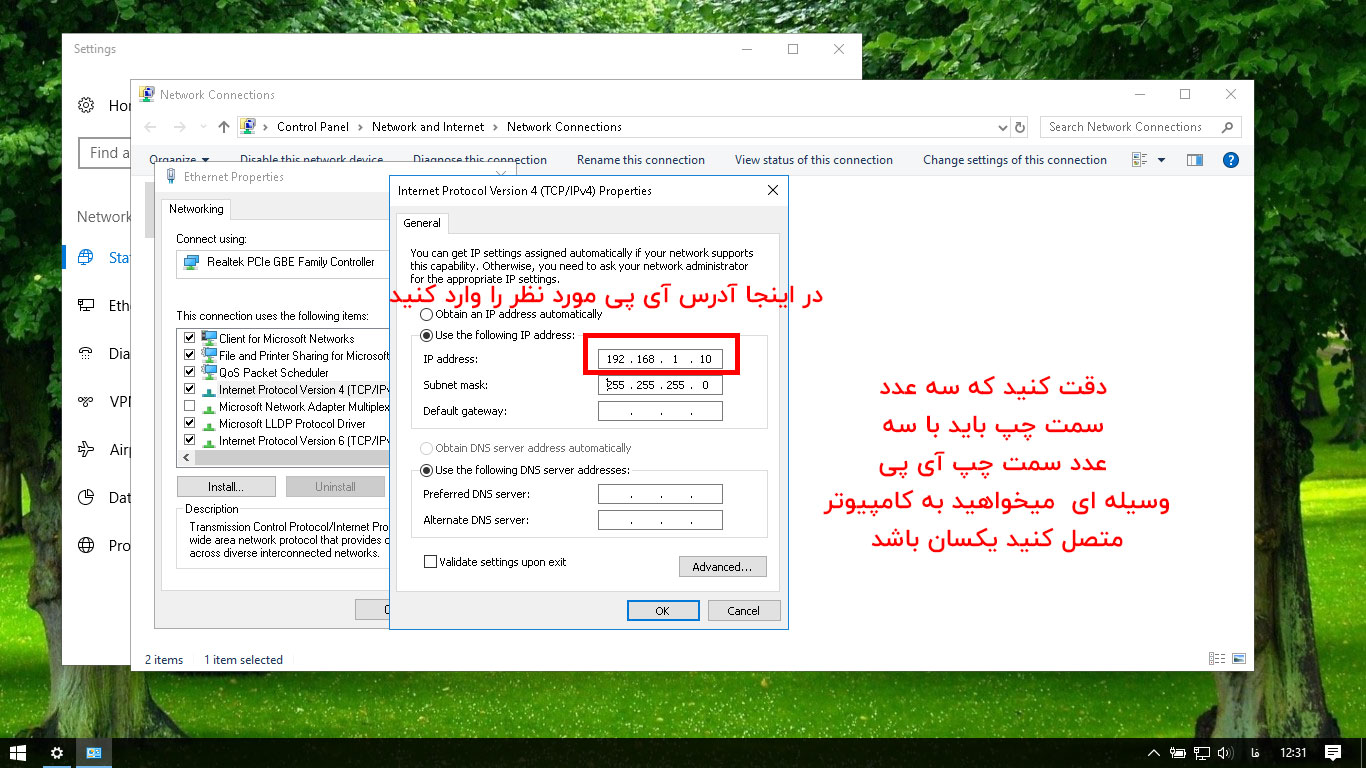Click the Help question mark icon
Screen dimensions: 1366x768
1231,160
